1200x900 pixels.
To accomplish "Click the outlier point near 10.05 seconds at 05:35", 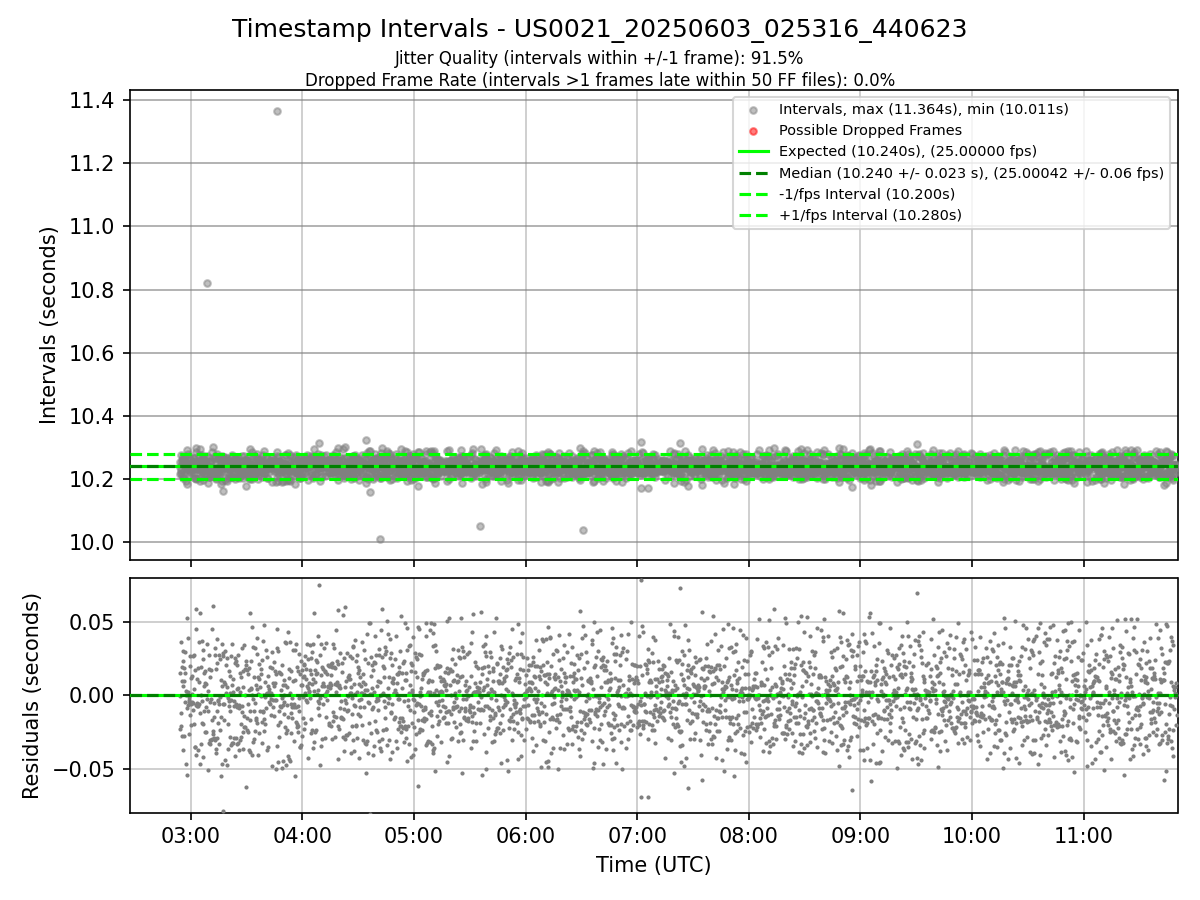I will [480, 526].
